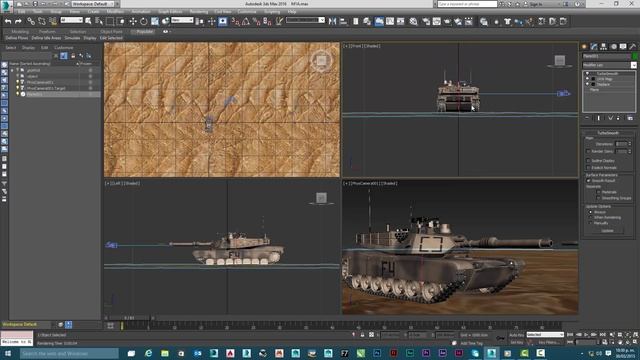
Task: Toggle the Percent Snap icon
Action: pos(257,21)
